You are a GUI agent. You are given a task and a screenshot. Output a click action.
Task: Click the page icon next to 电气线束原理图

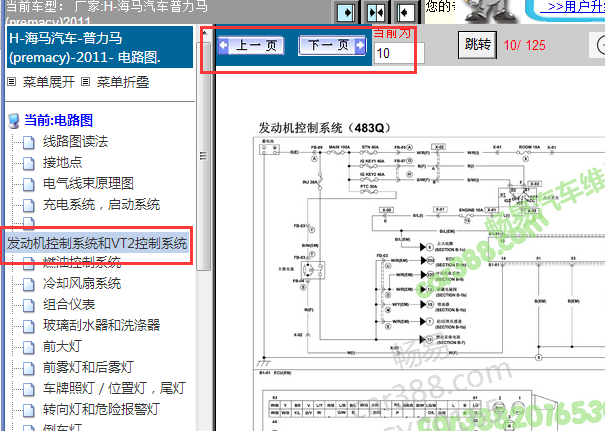point(29,184)
